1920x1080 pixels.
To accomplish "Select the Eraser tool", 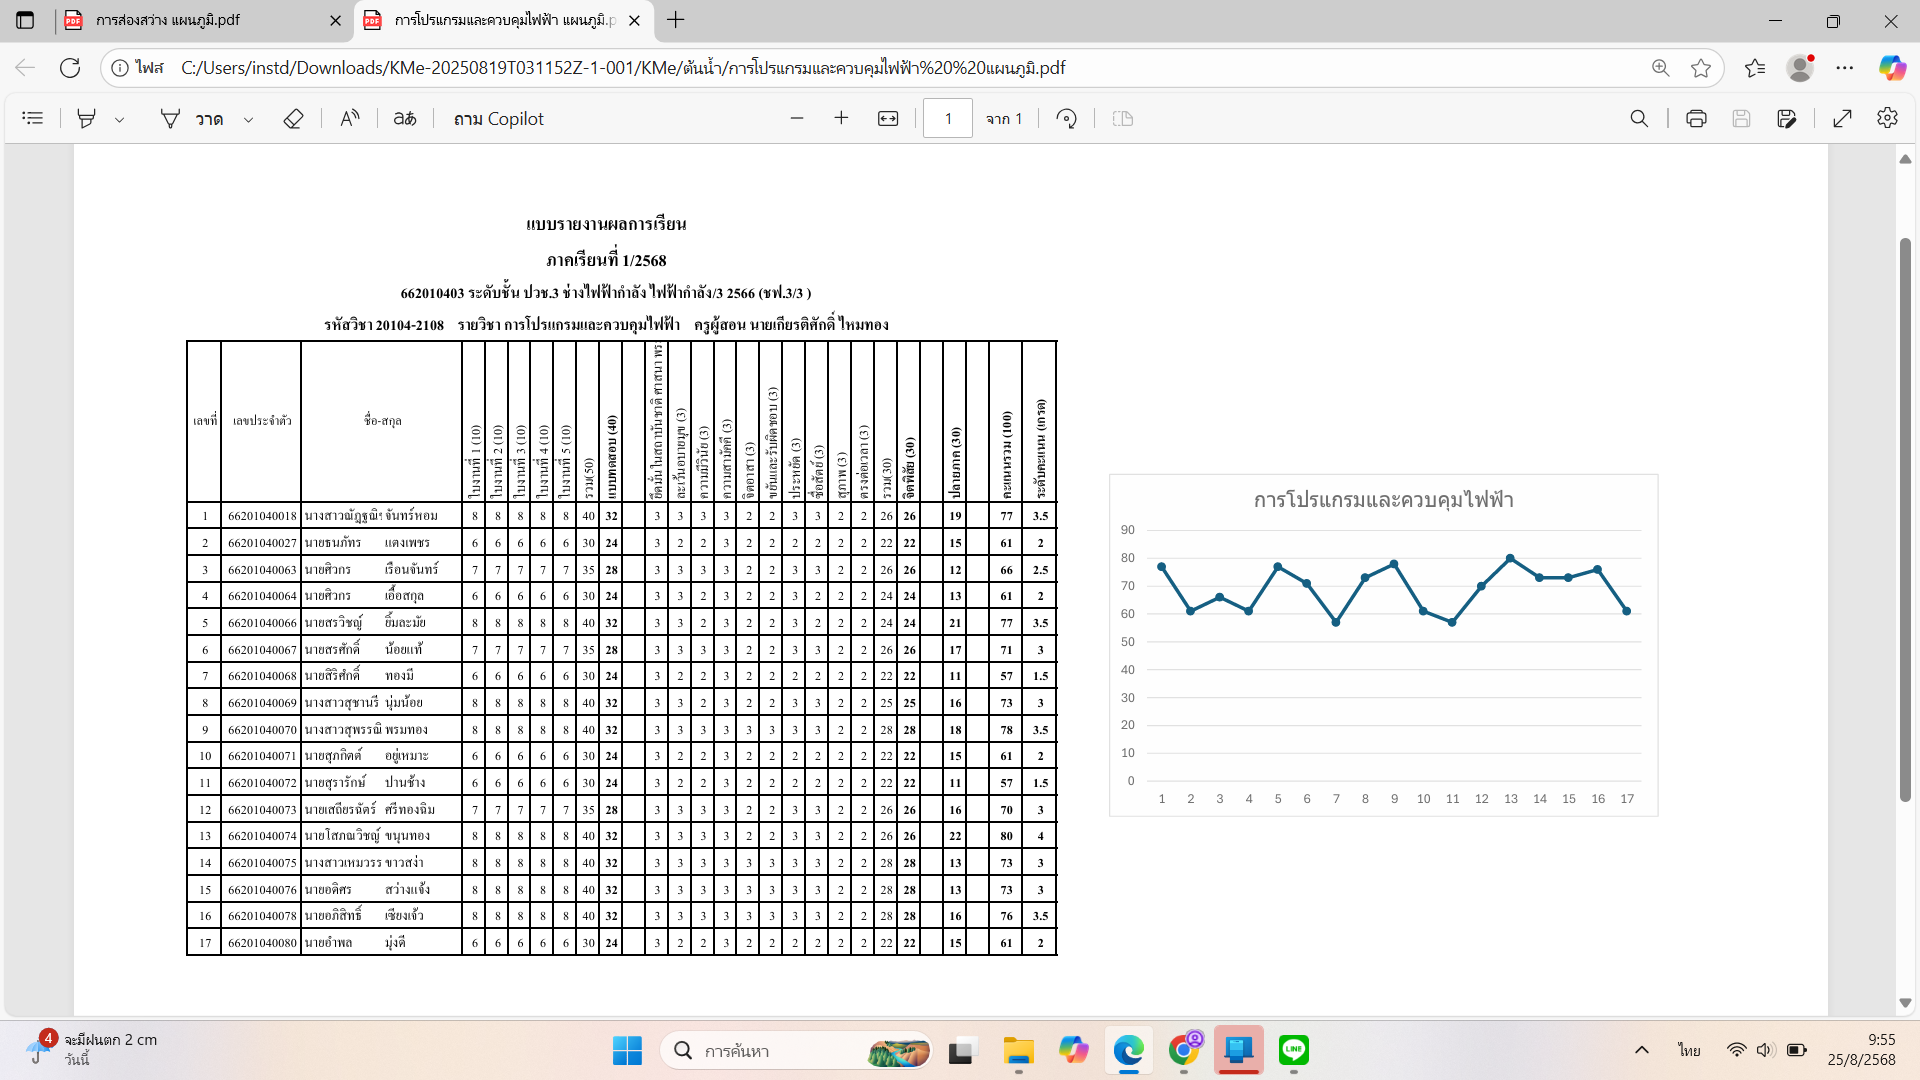I will pyautogui.click(x=293, y=118).
